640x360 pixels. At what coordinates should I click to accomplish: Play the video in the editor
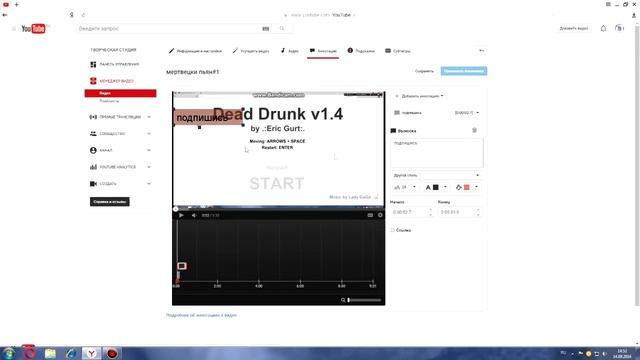click(181, 215)
